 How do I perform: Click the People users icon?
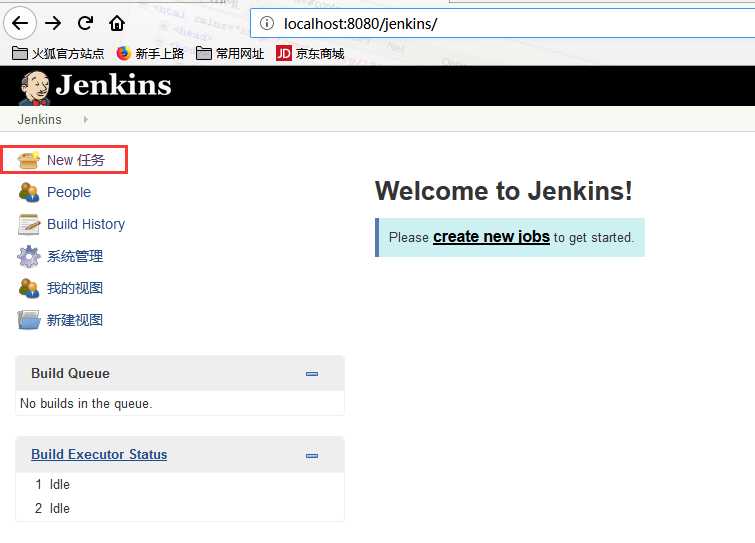[29, 193]
